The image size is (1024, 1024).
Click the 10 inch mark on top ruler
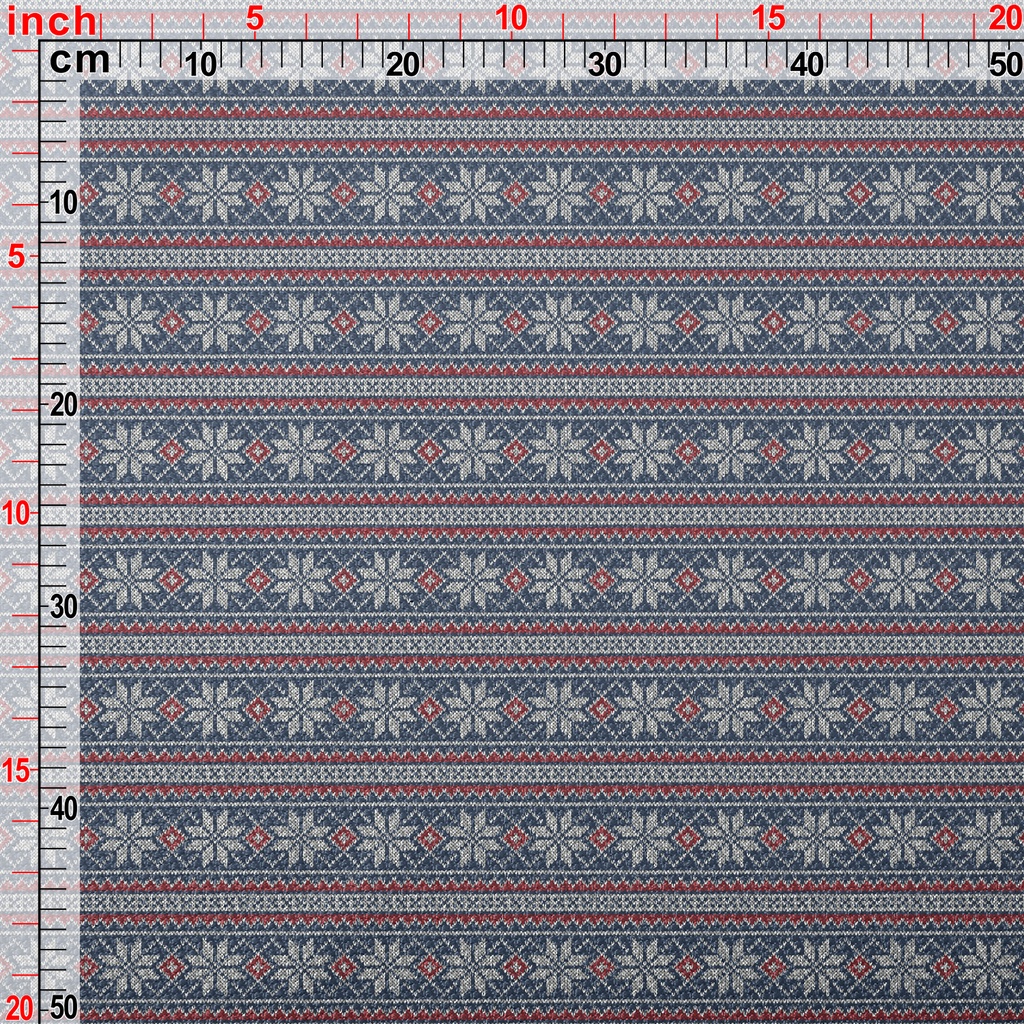[x=511, y=18]
